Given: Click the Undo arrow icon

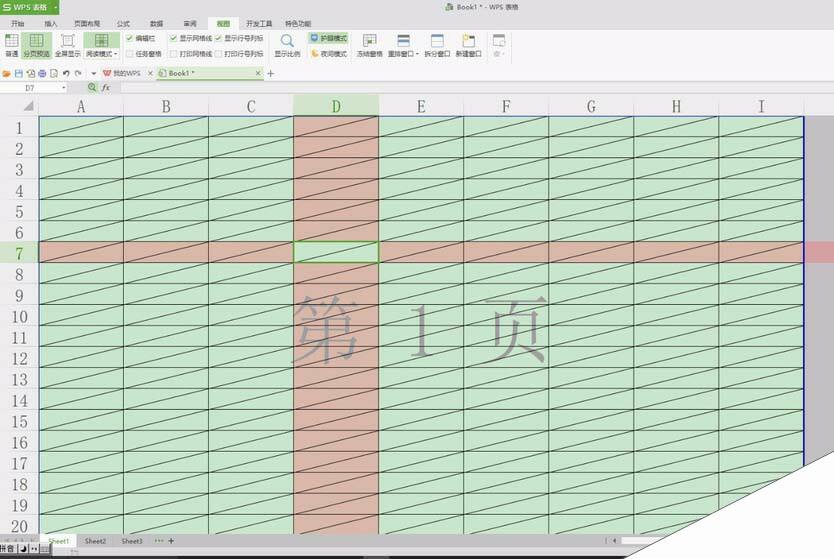Looking at the screenshot, I should tap(66, 73).
